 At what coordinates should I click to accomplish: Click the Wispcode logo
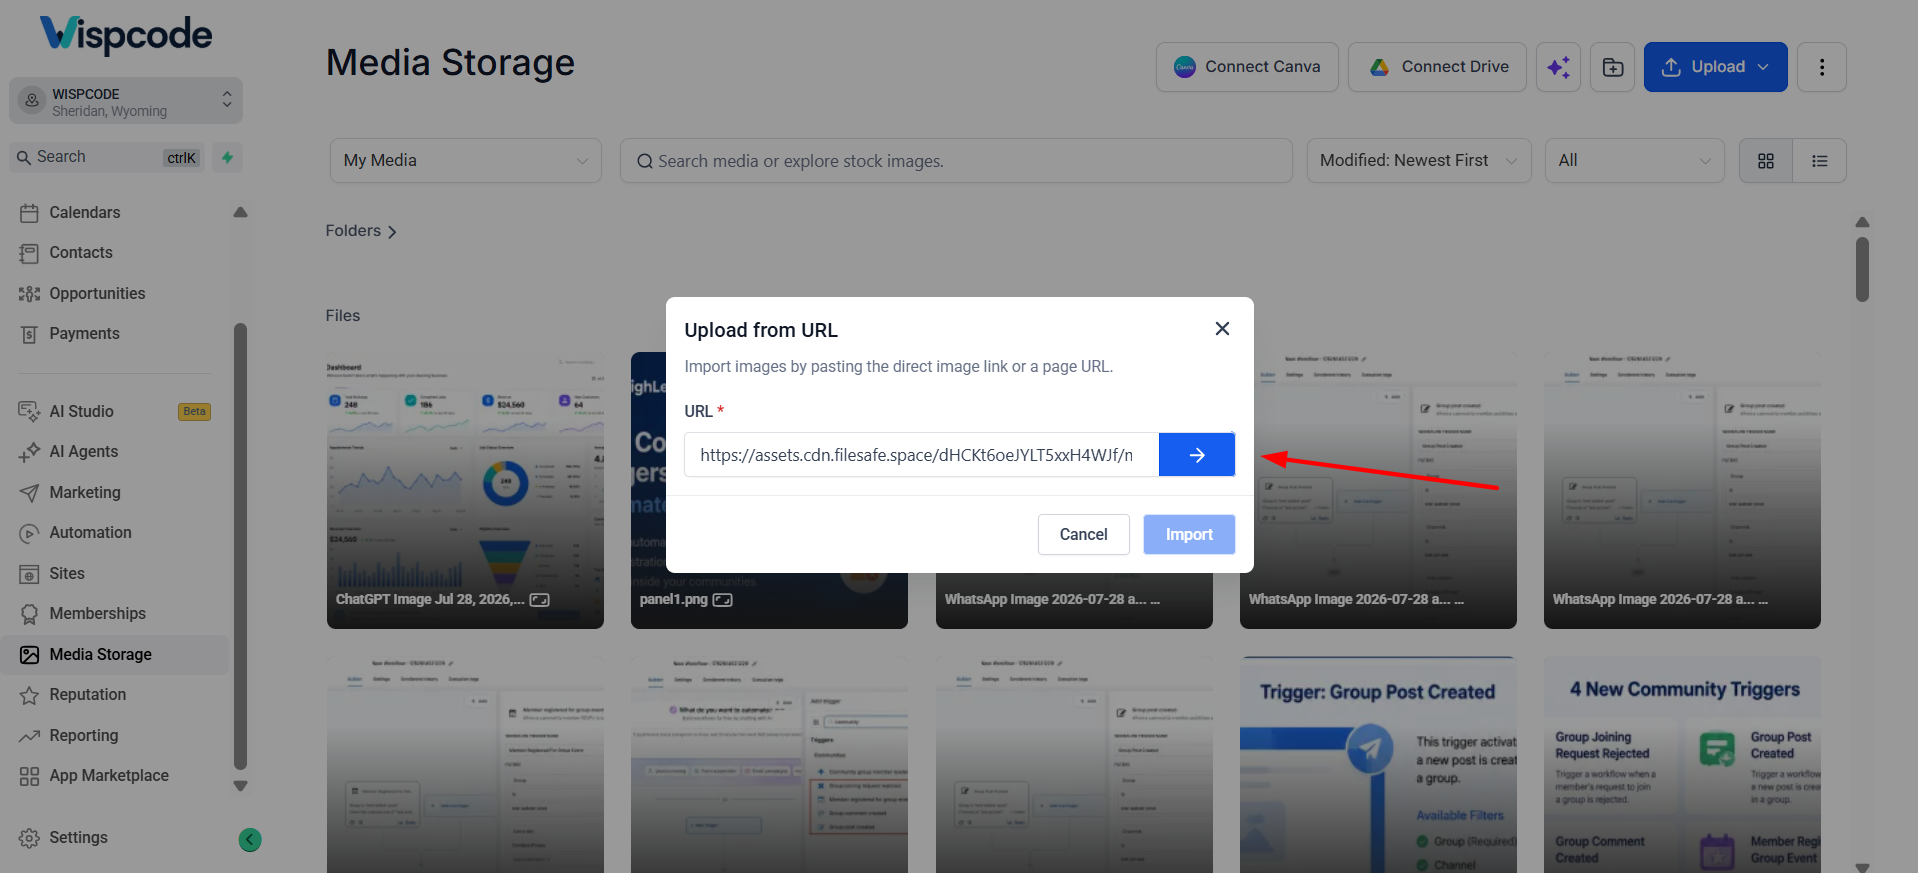click(x=126, y=35)
